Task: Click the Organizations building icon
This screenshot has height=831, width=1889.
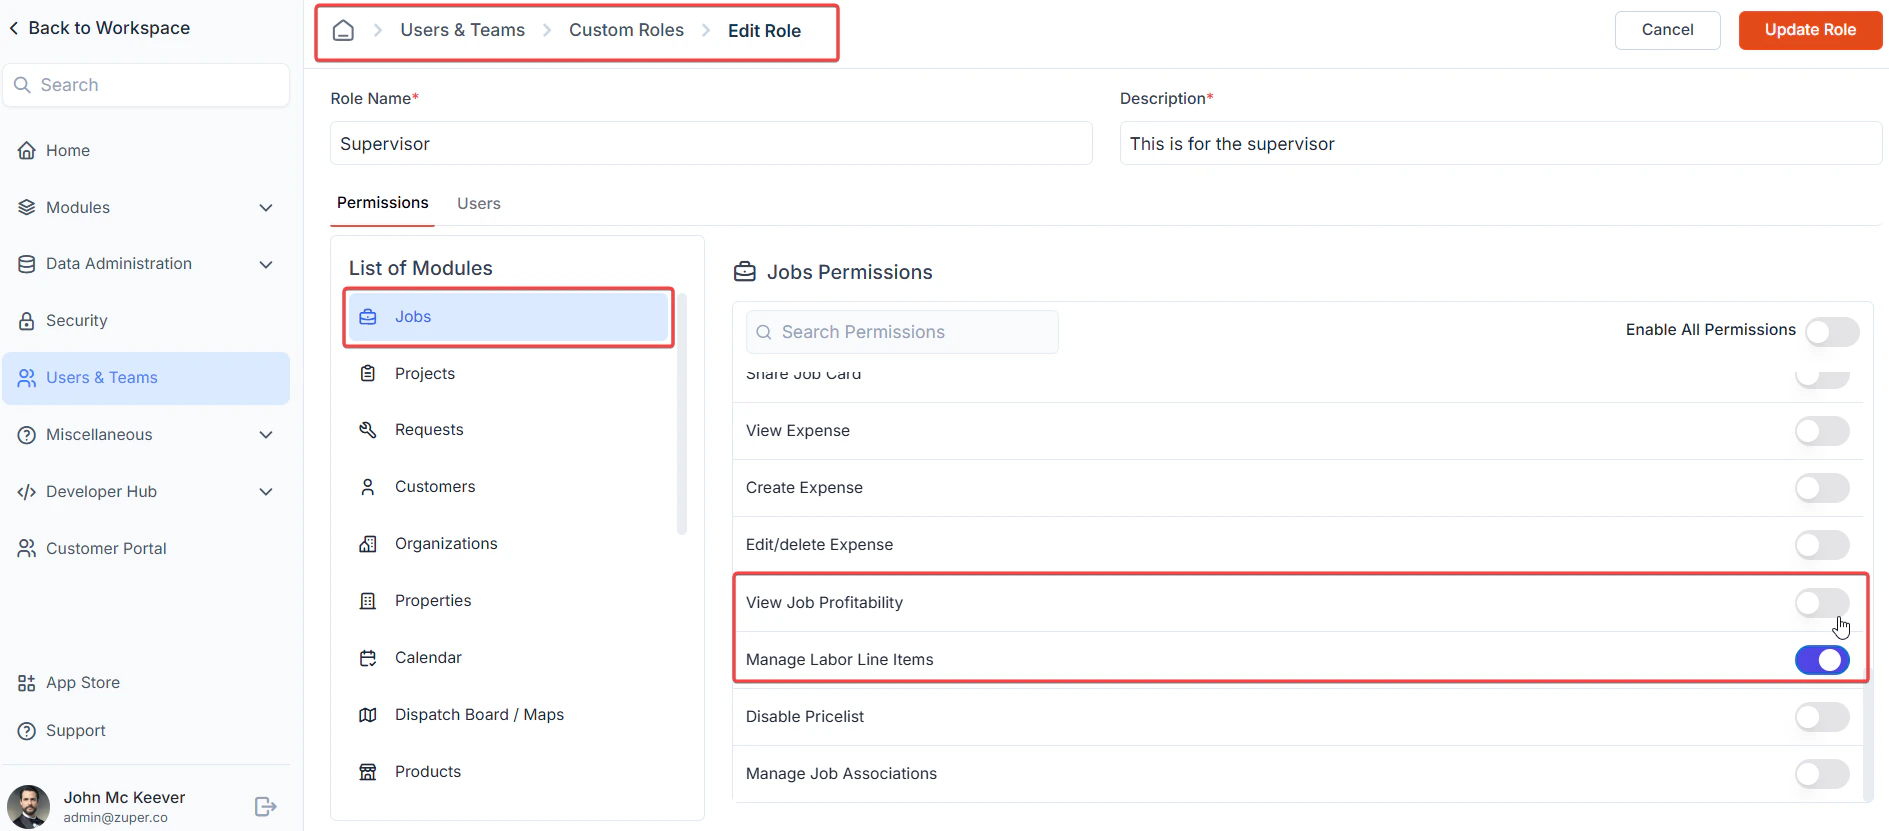Action: [368, 544]
